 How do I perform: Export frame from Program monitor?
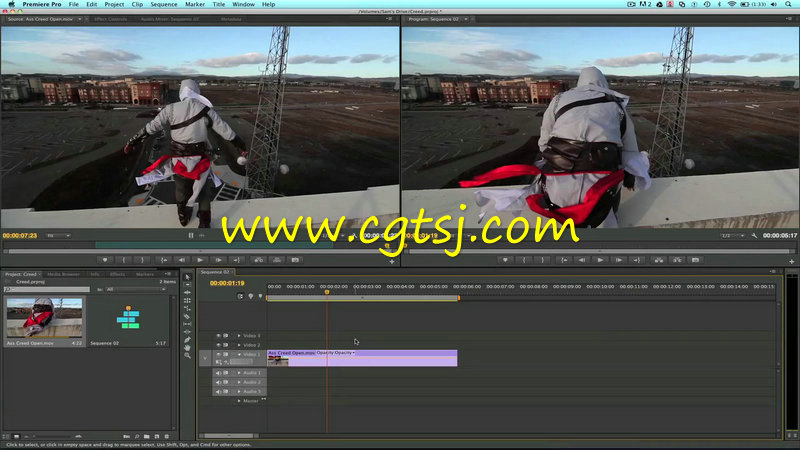(695, 260)
